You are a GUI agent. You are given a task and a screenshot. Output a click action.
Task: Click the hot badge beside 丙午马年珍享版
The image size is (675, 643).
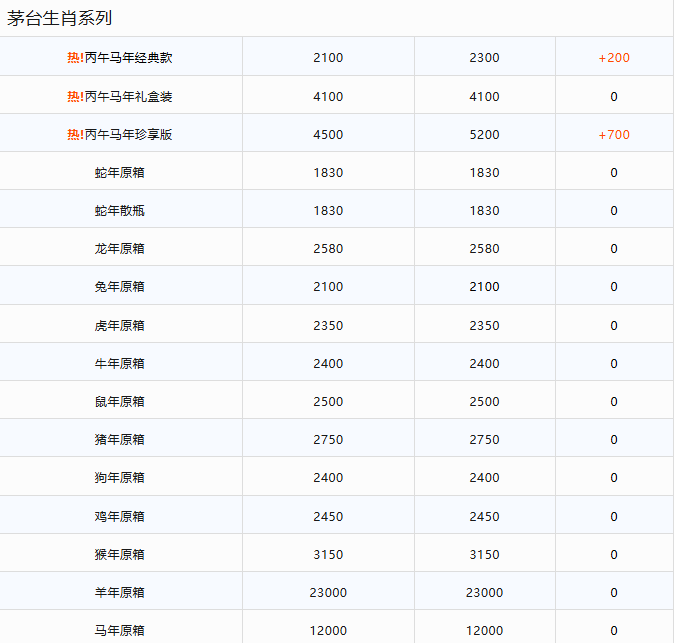coord(75,135)
